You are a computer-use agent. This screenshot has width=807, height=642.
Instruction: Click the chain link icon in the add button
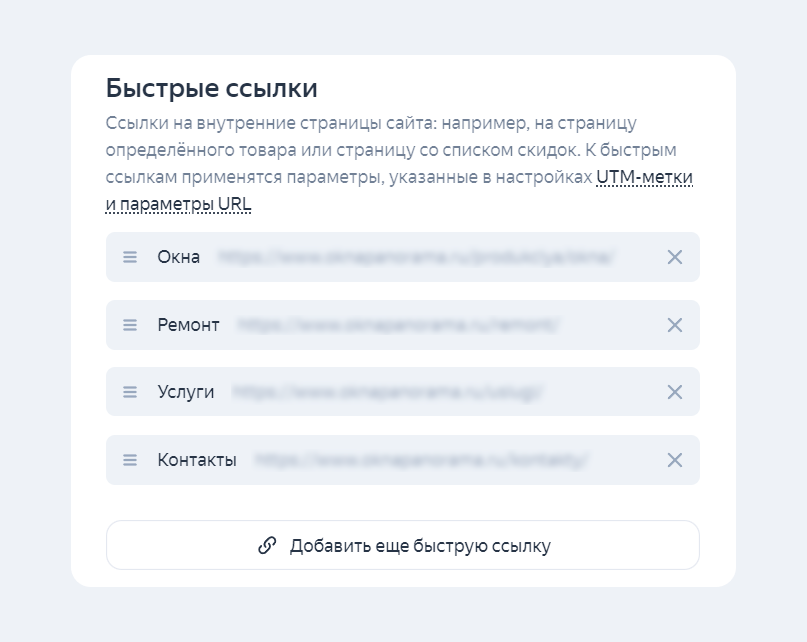(x=267, y=545)
